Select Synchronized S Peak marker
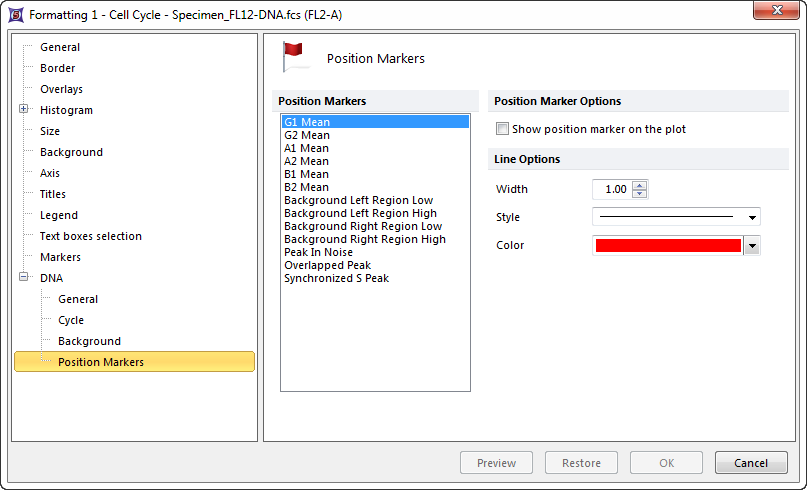The image size is (807, 490). [x=336, y=278]
